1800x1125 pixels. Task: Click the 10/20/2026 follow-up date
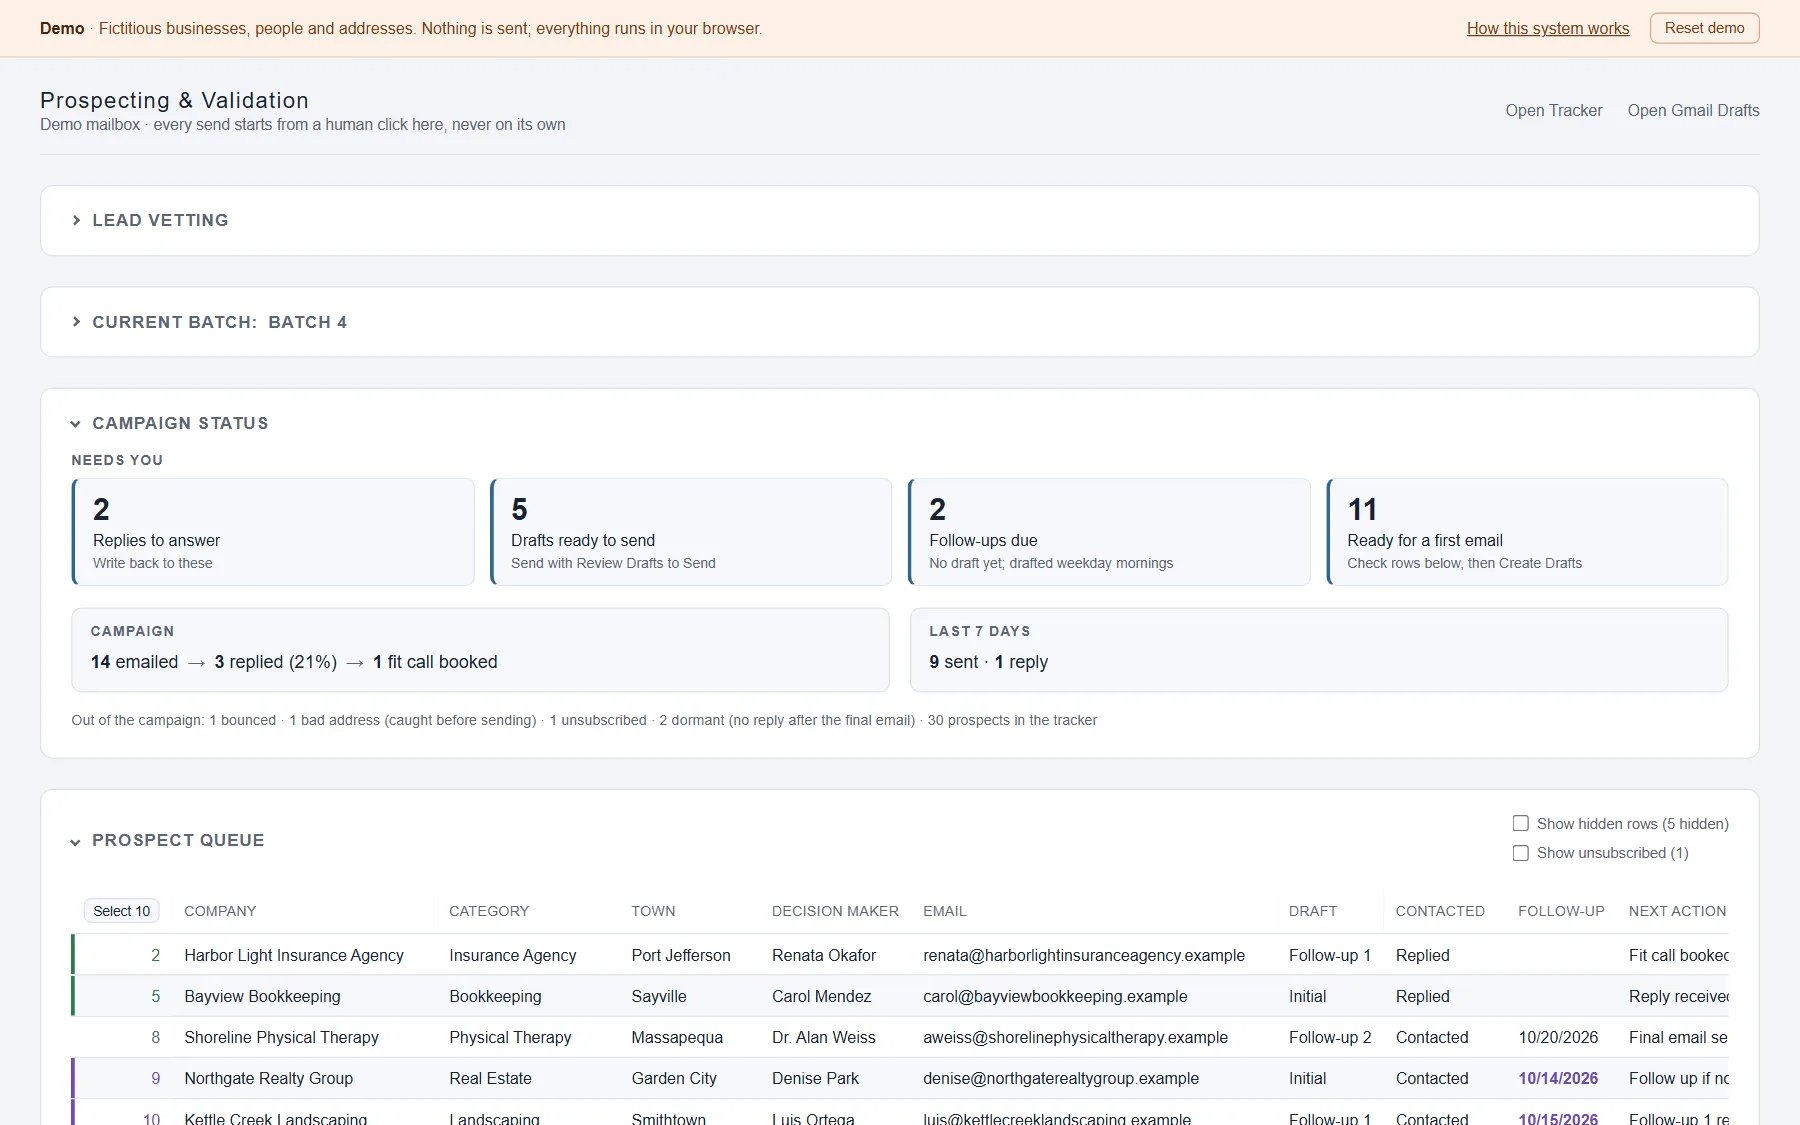1558,1037
